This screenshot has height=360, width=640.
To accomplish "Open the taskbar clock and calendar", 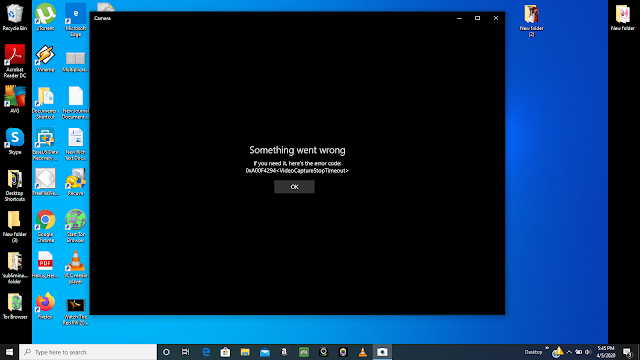I will coord(606,352).
